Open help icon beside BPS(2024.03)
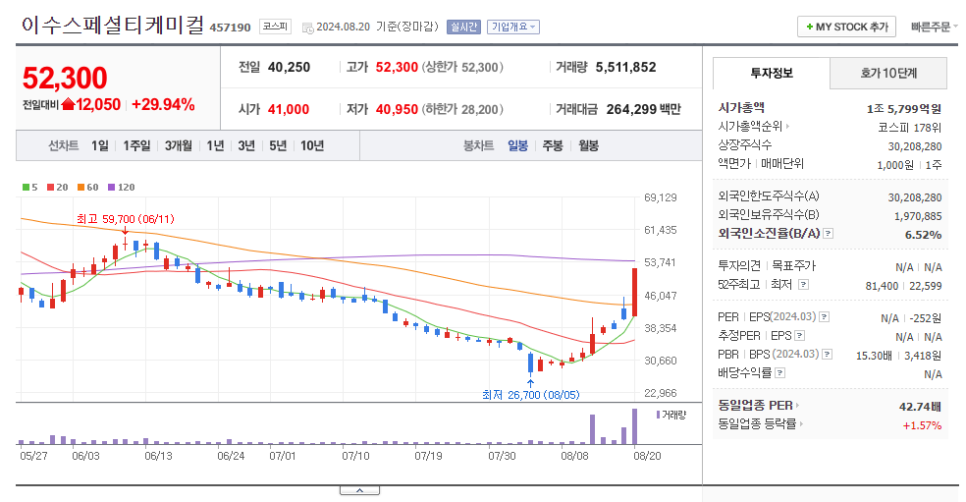 (x=827, y=354)
